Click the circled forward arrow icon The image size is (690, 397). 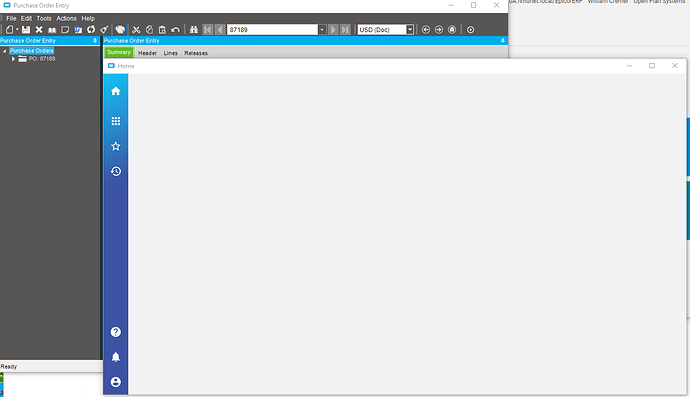[x=439, y=29]
